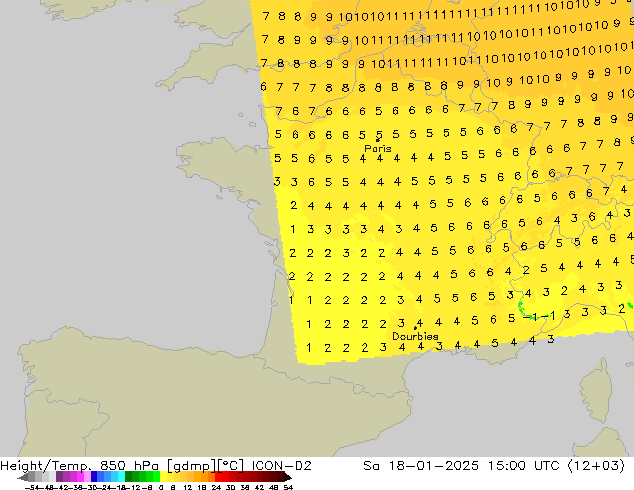The height and width of the screenshot is (490, 634).
Task: Click the Dourbies location dot marker
Action: click(415, 328)
